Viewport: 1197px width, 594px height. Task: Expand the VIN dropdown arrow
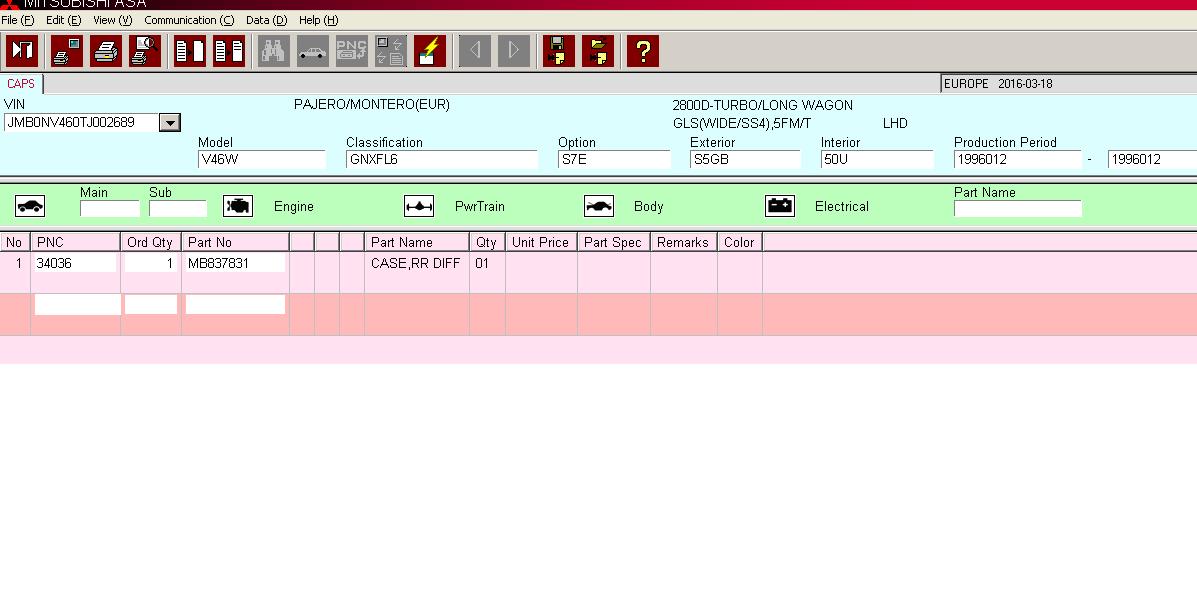169,122
